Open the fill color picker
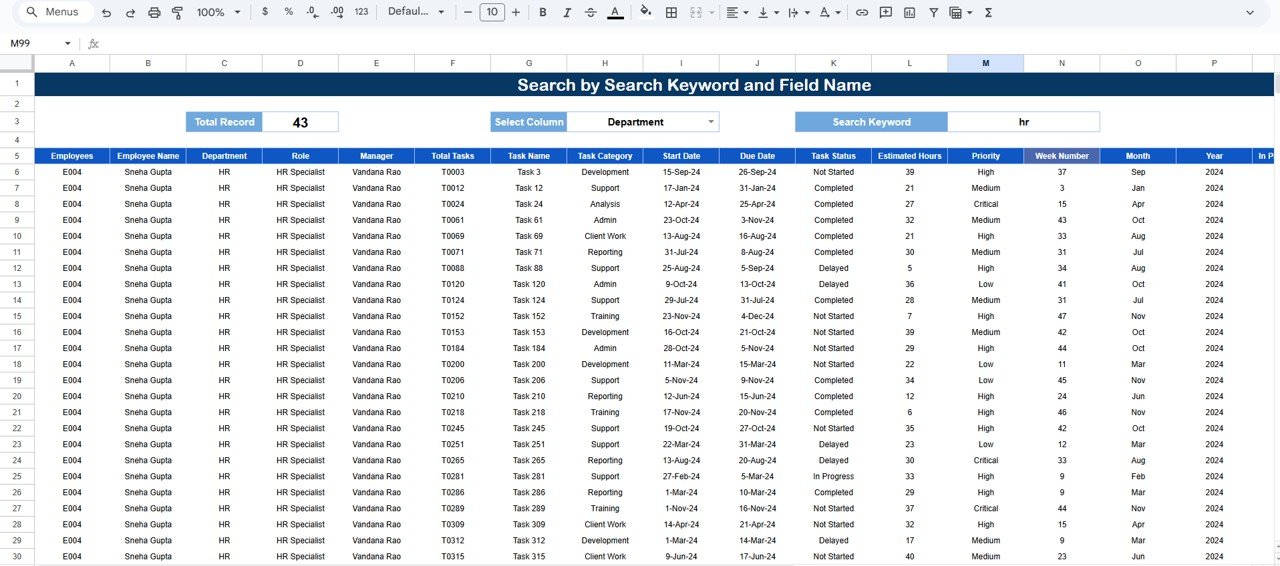Viewport: 1280px width, 566px height. pyautogui.click(x=645, y=13)
